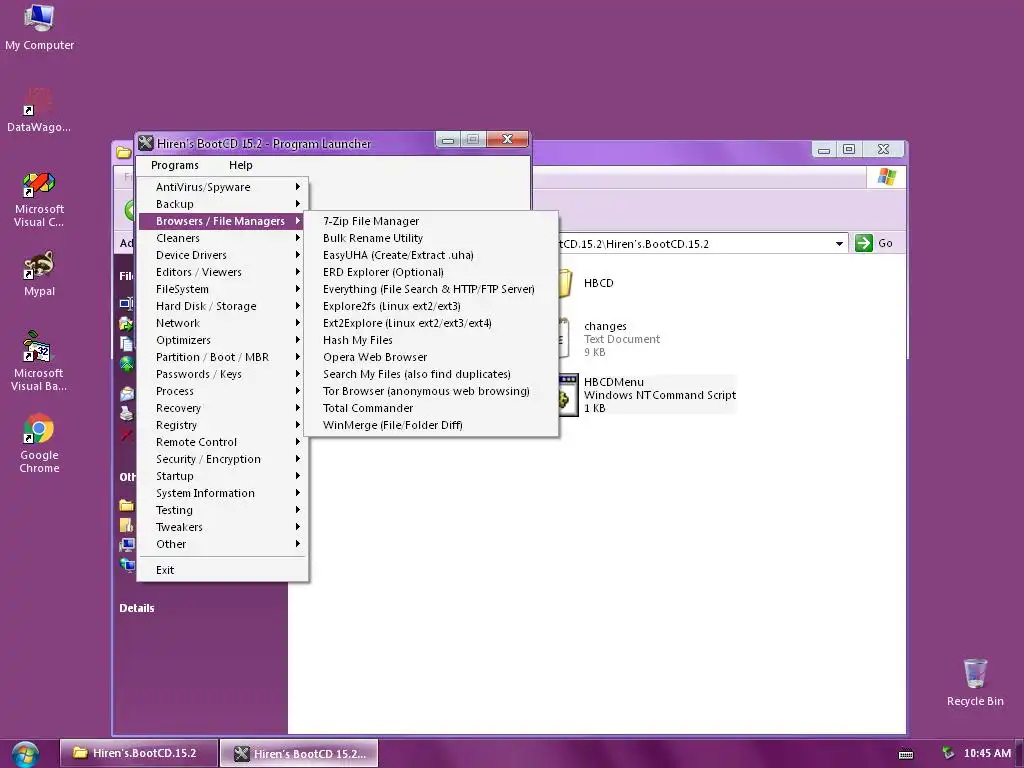Open the Process submenu
Screen dimensions: 1024x768
[222, 391]
